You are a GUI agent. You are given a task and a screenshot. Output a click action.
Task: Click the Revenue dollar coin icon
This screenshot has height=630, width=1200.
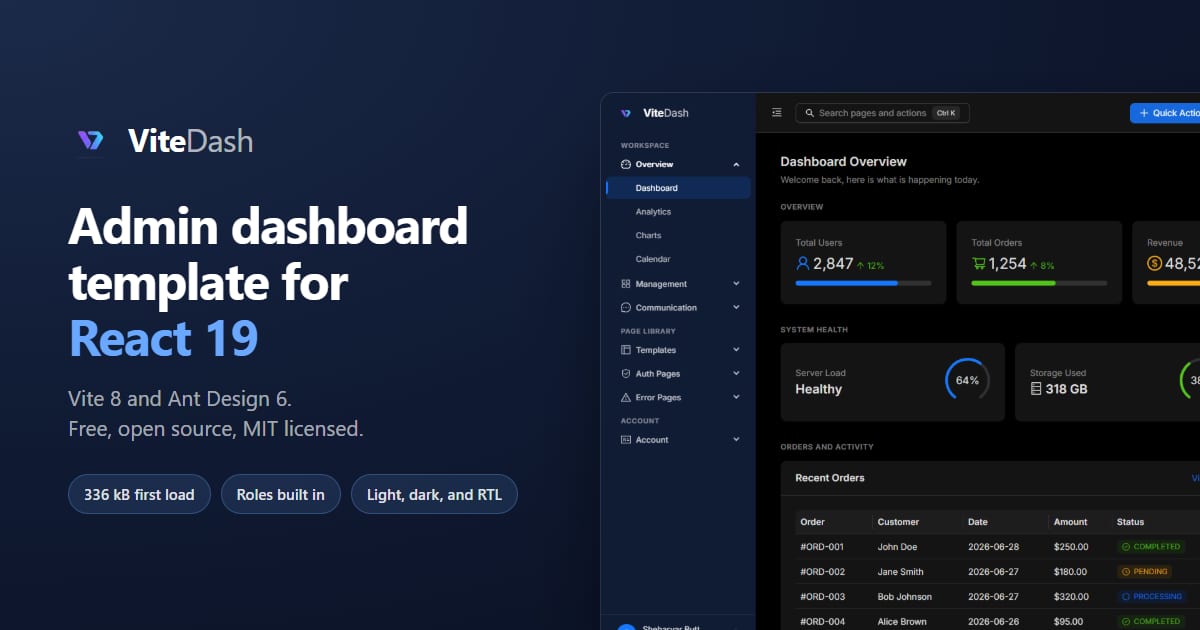1155,264
